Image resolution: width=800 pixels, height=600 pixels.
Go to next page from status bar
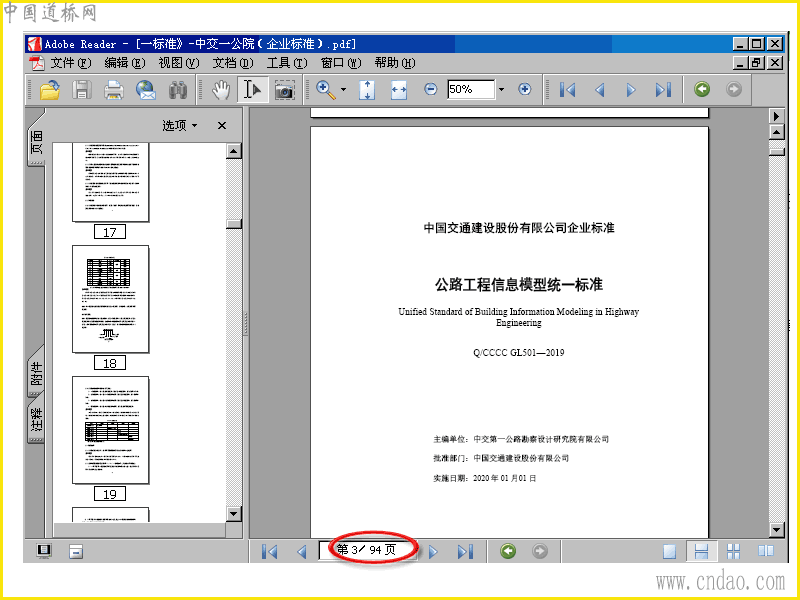(x=433, y=552)
